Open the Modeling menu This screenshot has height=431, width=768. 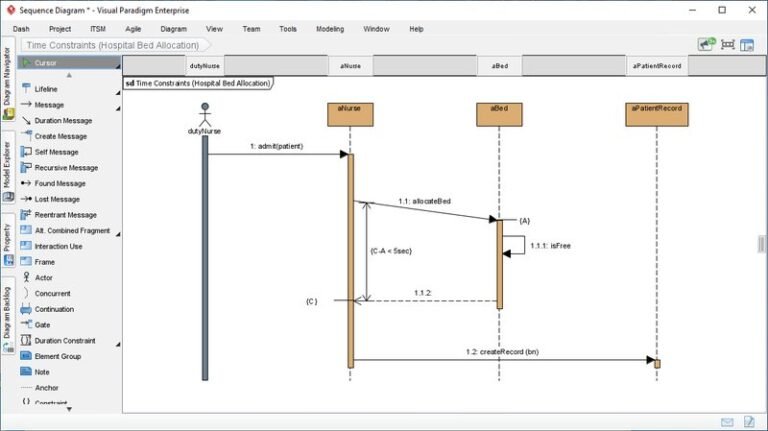[x=330, y=29]
